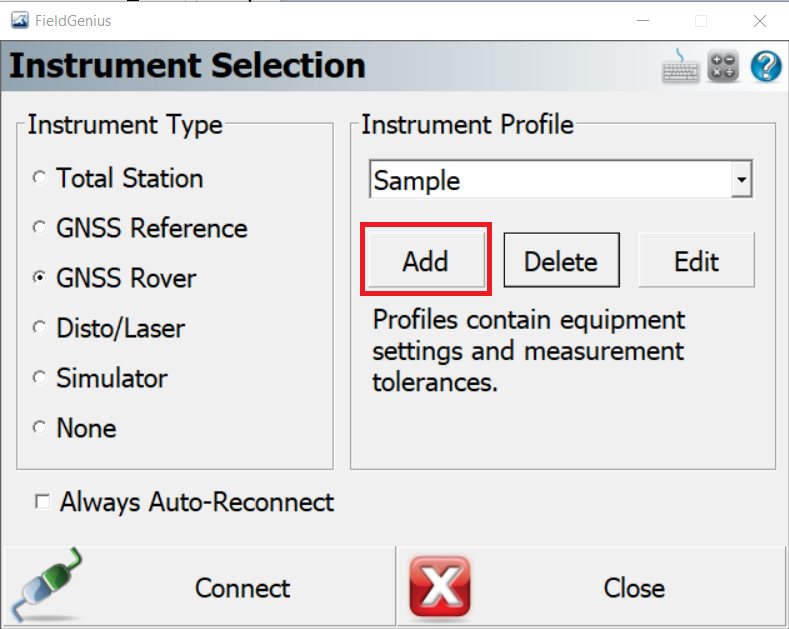Edit the Sample instrument profile
The width and height of the screenshot is (789, 629).
tap(696, 260)
